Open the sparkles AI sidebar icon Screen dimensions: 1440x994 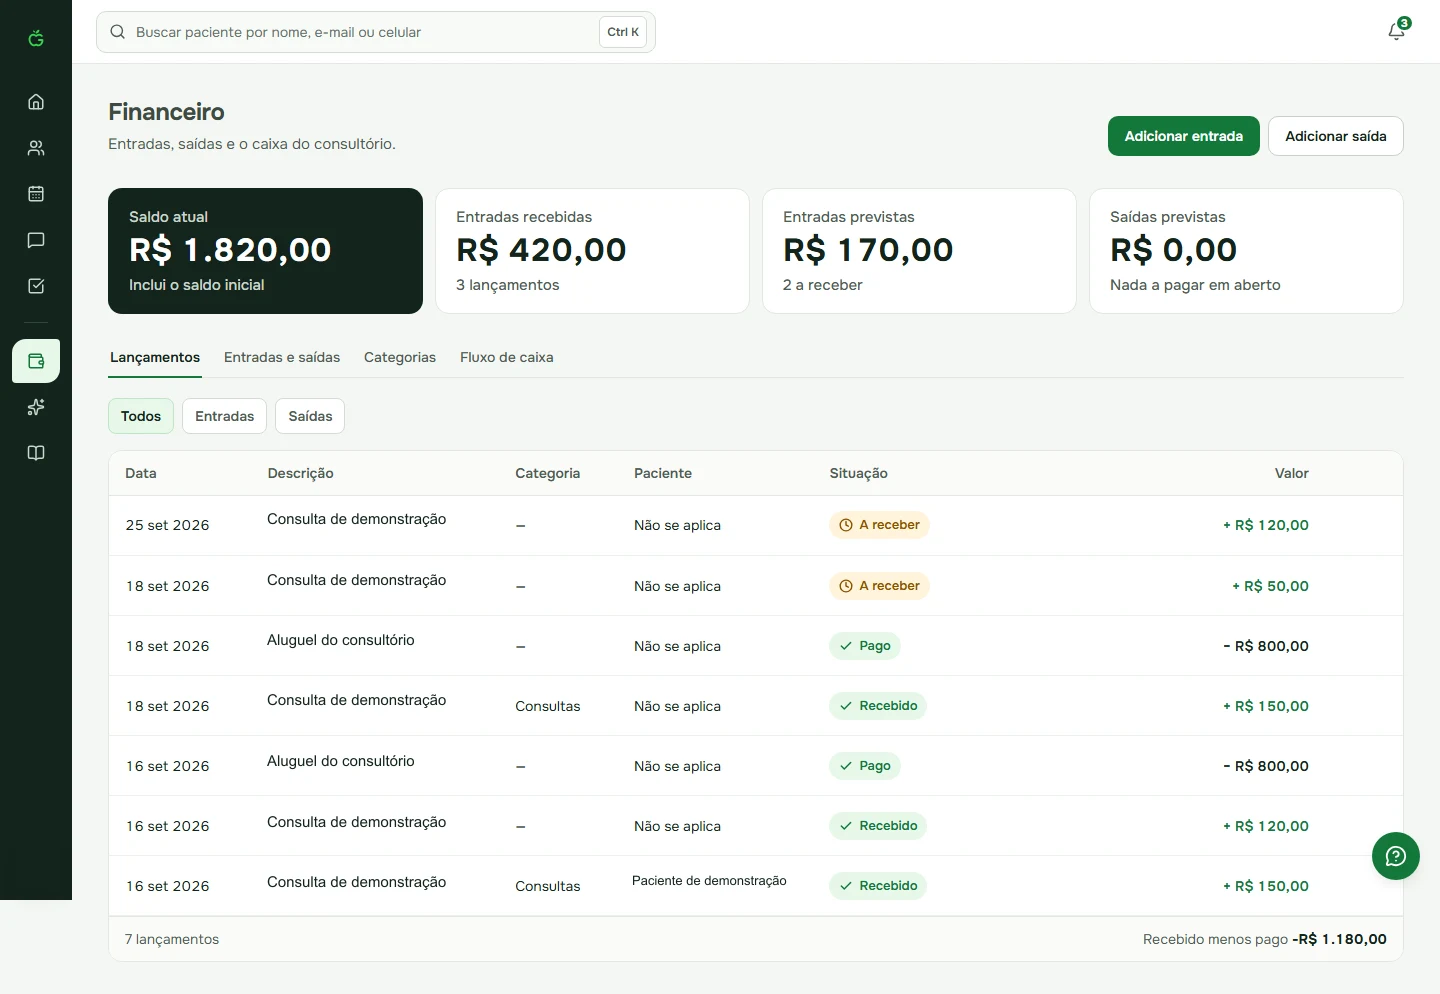pyautogui.click(x=36, y=407)
